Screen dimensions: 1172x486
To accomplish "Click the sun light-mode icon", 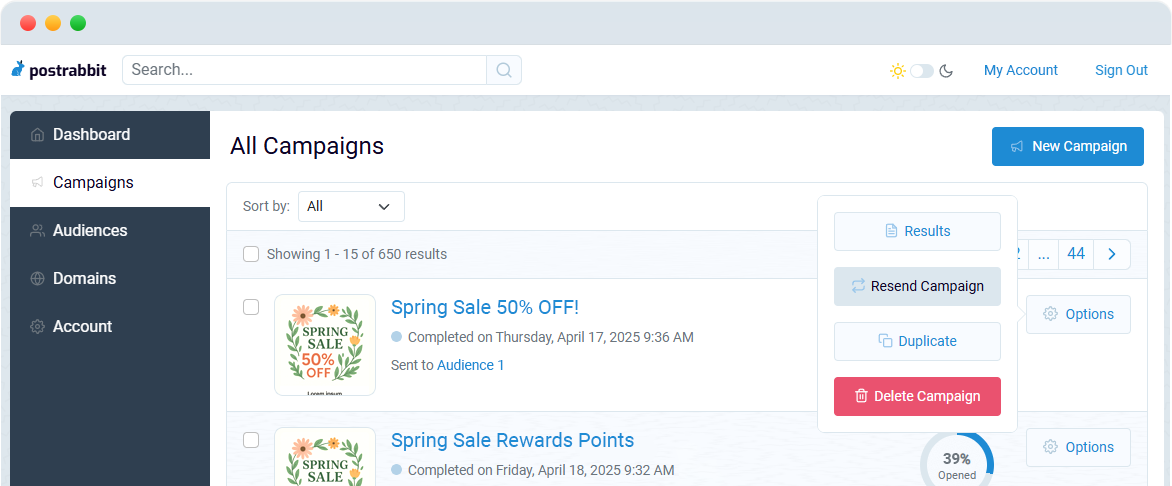I will click(898, 71).
